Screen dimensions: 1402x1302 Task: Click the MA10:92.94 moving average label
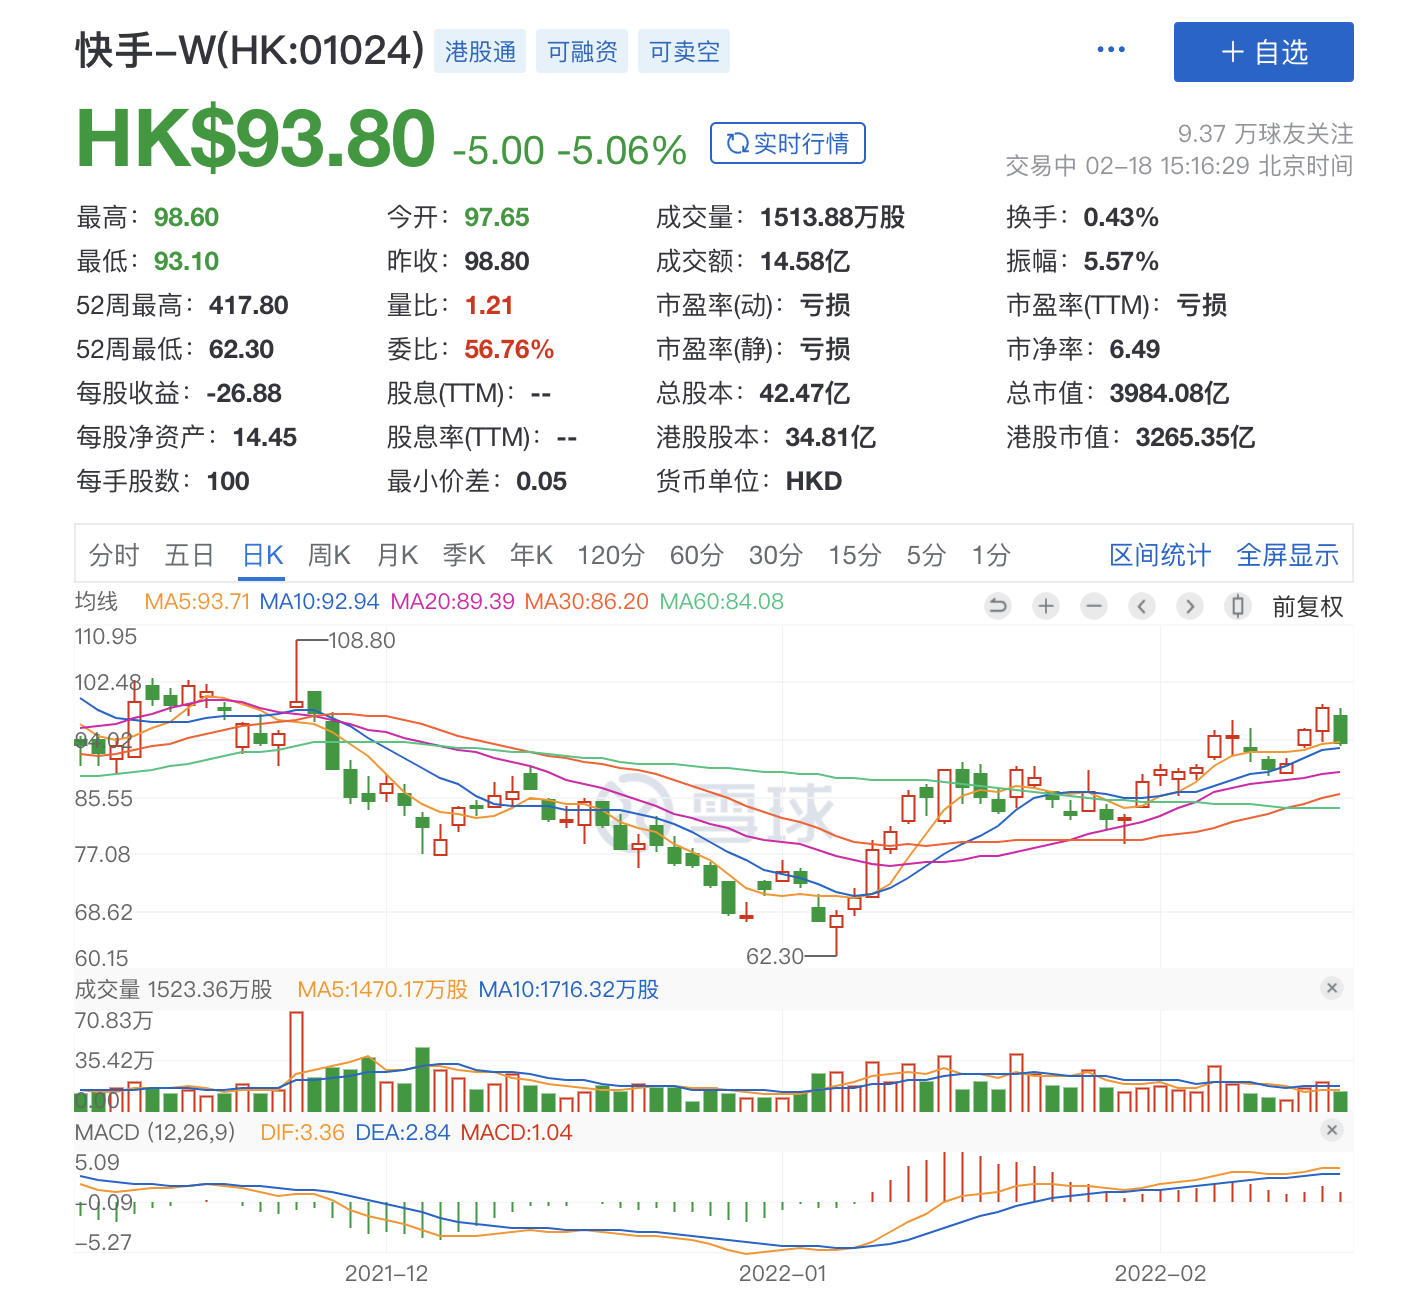(x=319, y=601)
